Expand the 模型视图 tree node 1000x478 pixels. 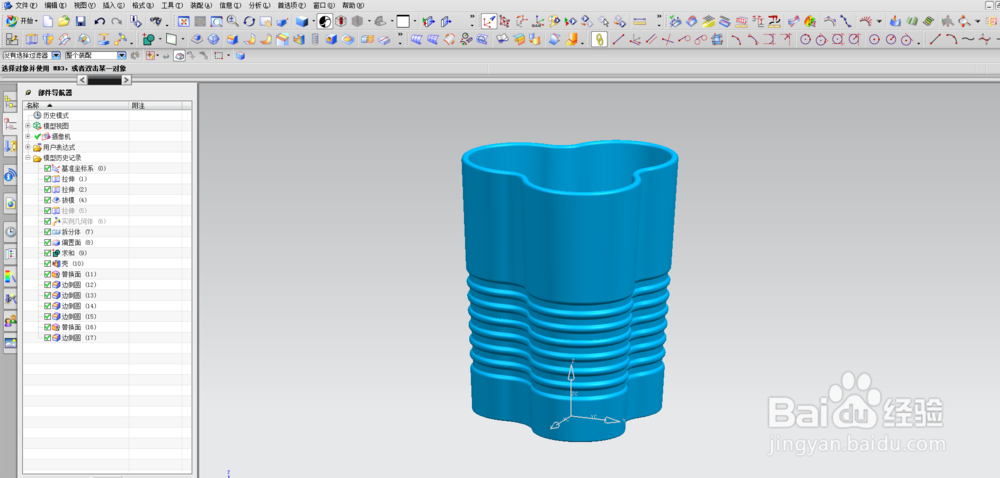click(x=27, y=126)
